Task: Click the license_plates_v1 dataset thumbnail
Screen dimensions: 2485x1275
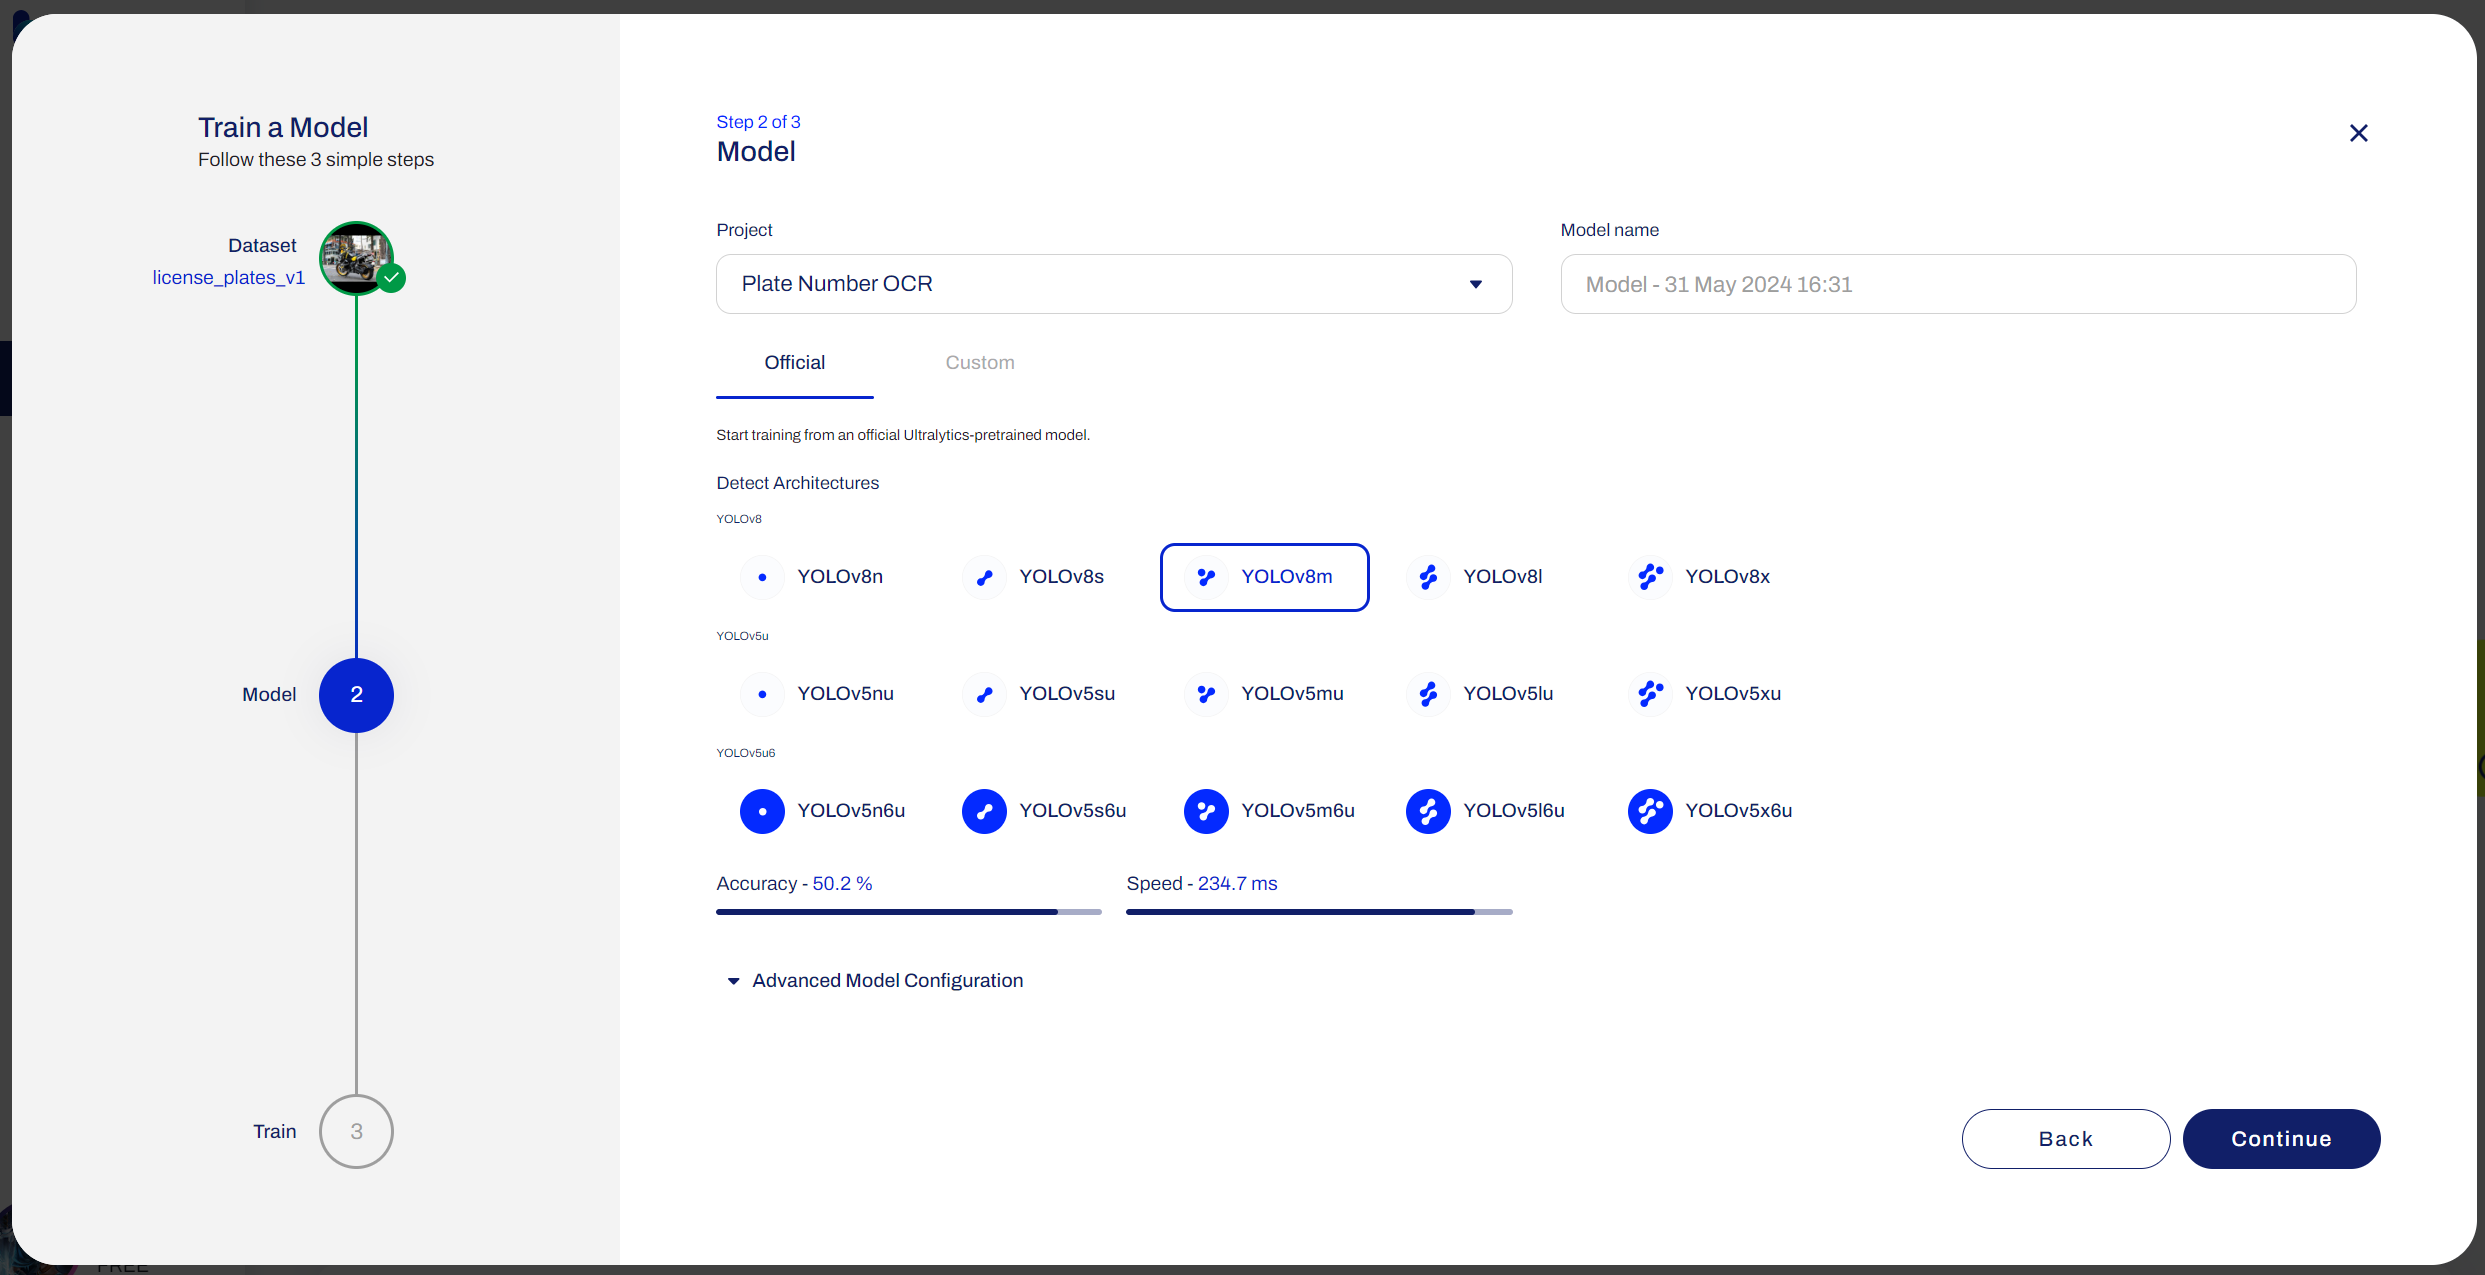Action: pos(356,258)
